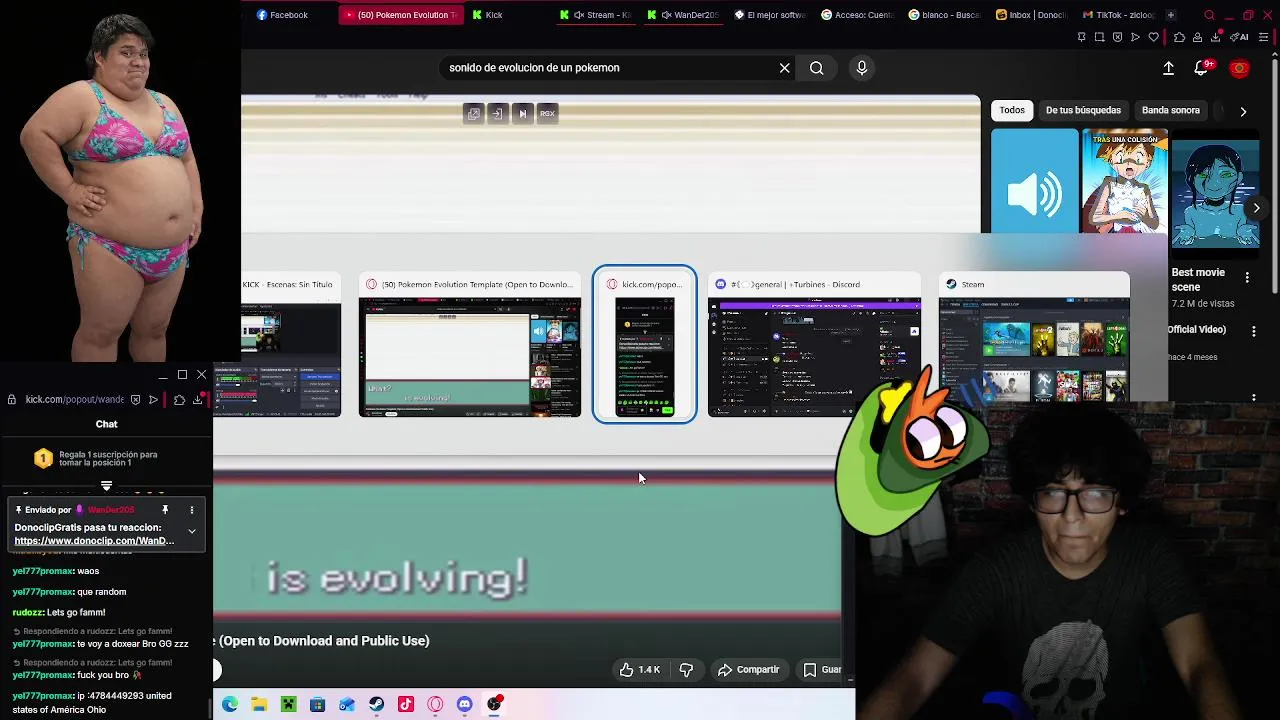This screenshot has height=720, width=1280.
Task: Switch to the WanDer205 tab
Action: [684, 15]
